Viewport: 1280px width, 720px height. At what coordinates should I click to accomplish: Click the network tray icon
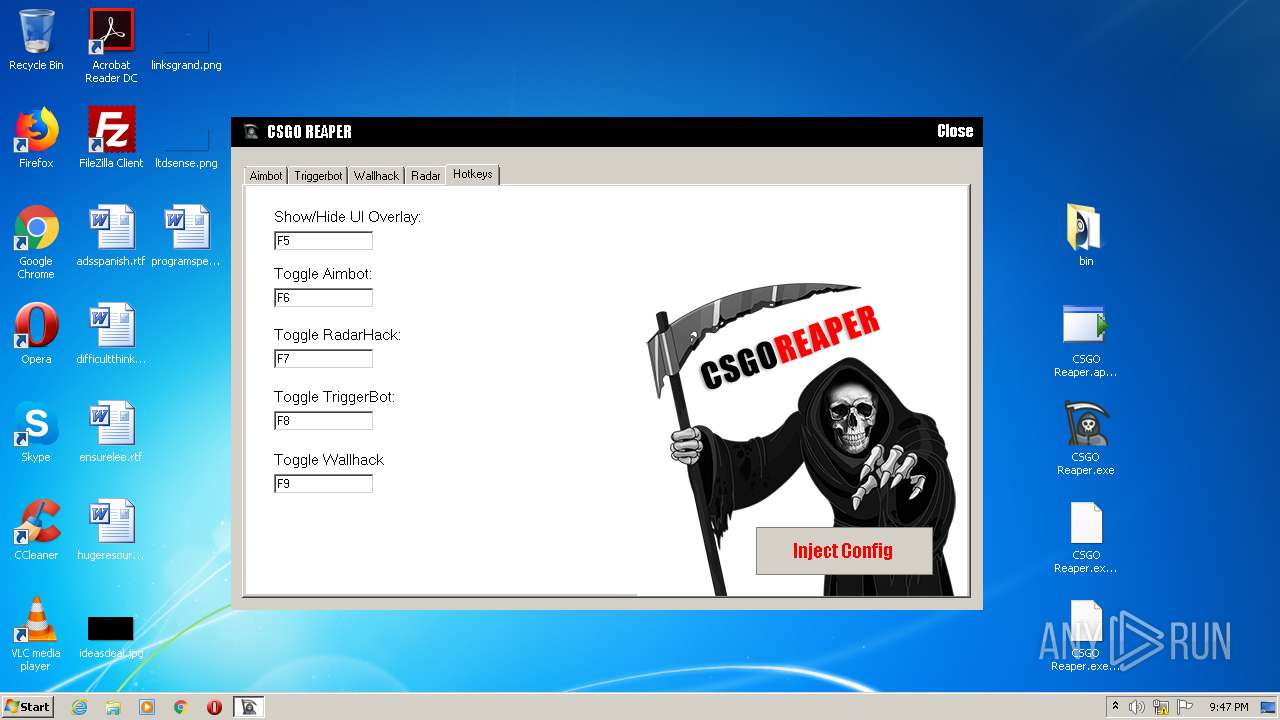click(1161, 707)
